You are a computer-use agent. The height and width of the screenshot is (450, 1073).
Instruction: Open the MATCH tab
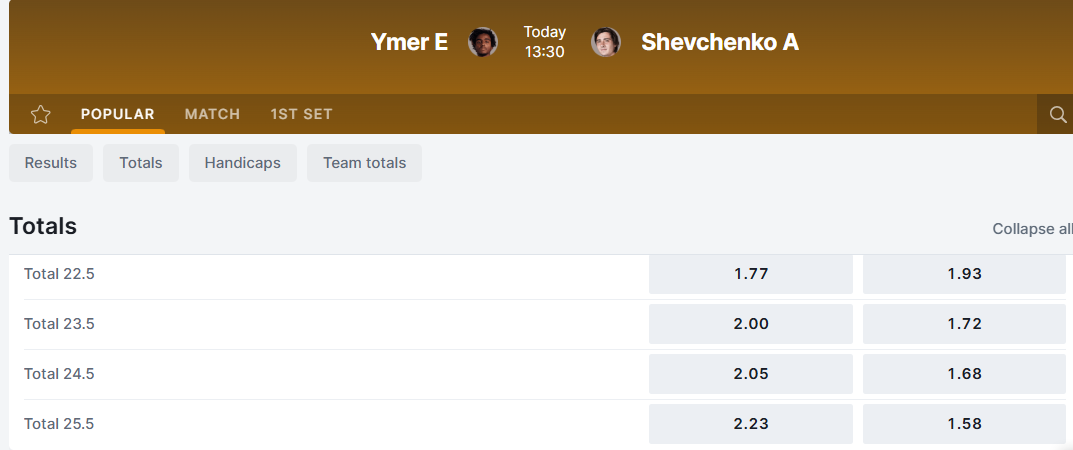212,114
